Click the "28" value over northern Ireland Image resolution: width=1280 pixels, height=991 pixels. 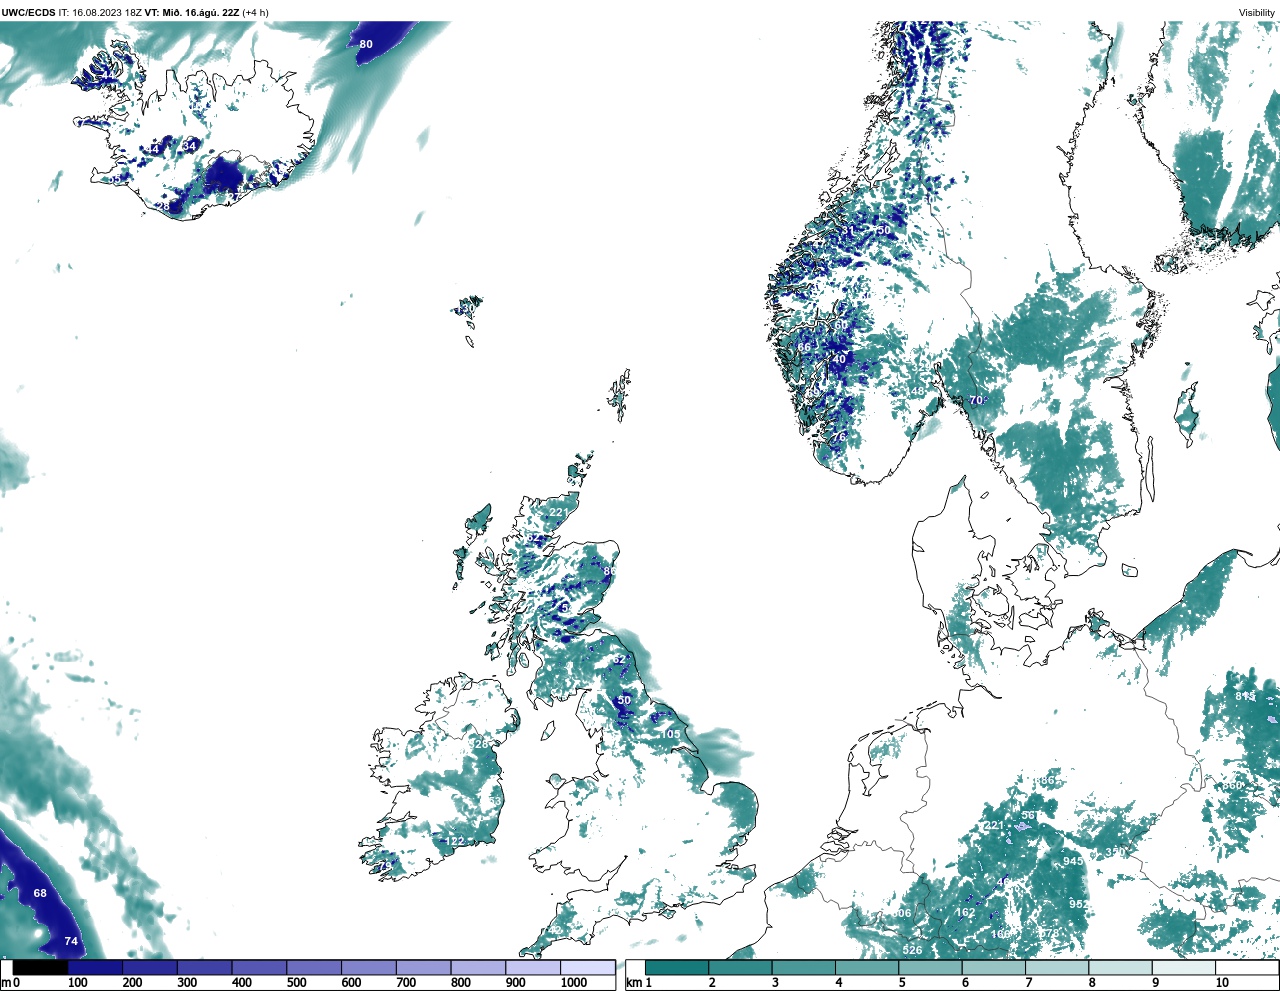481,744
